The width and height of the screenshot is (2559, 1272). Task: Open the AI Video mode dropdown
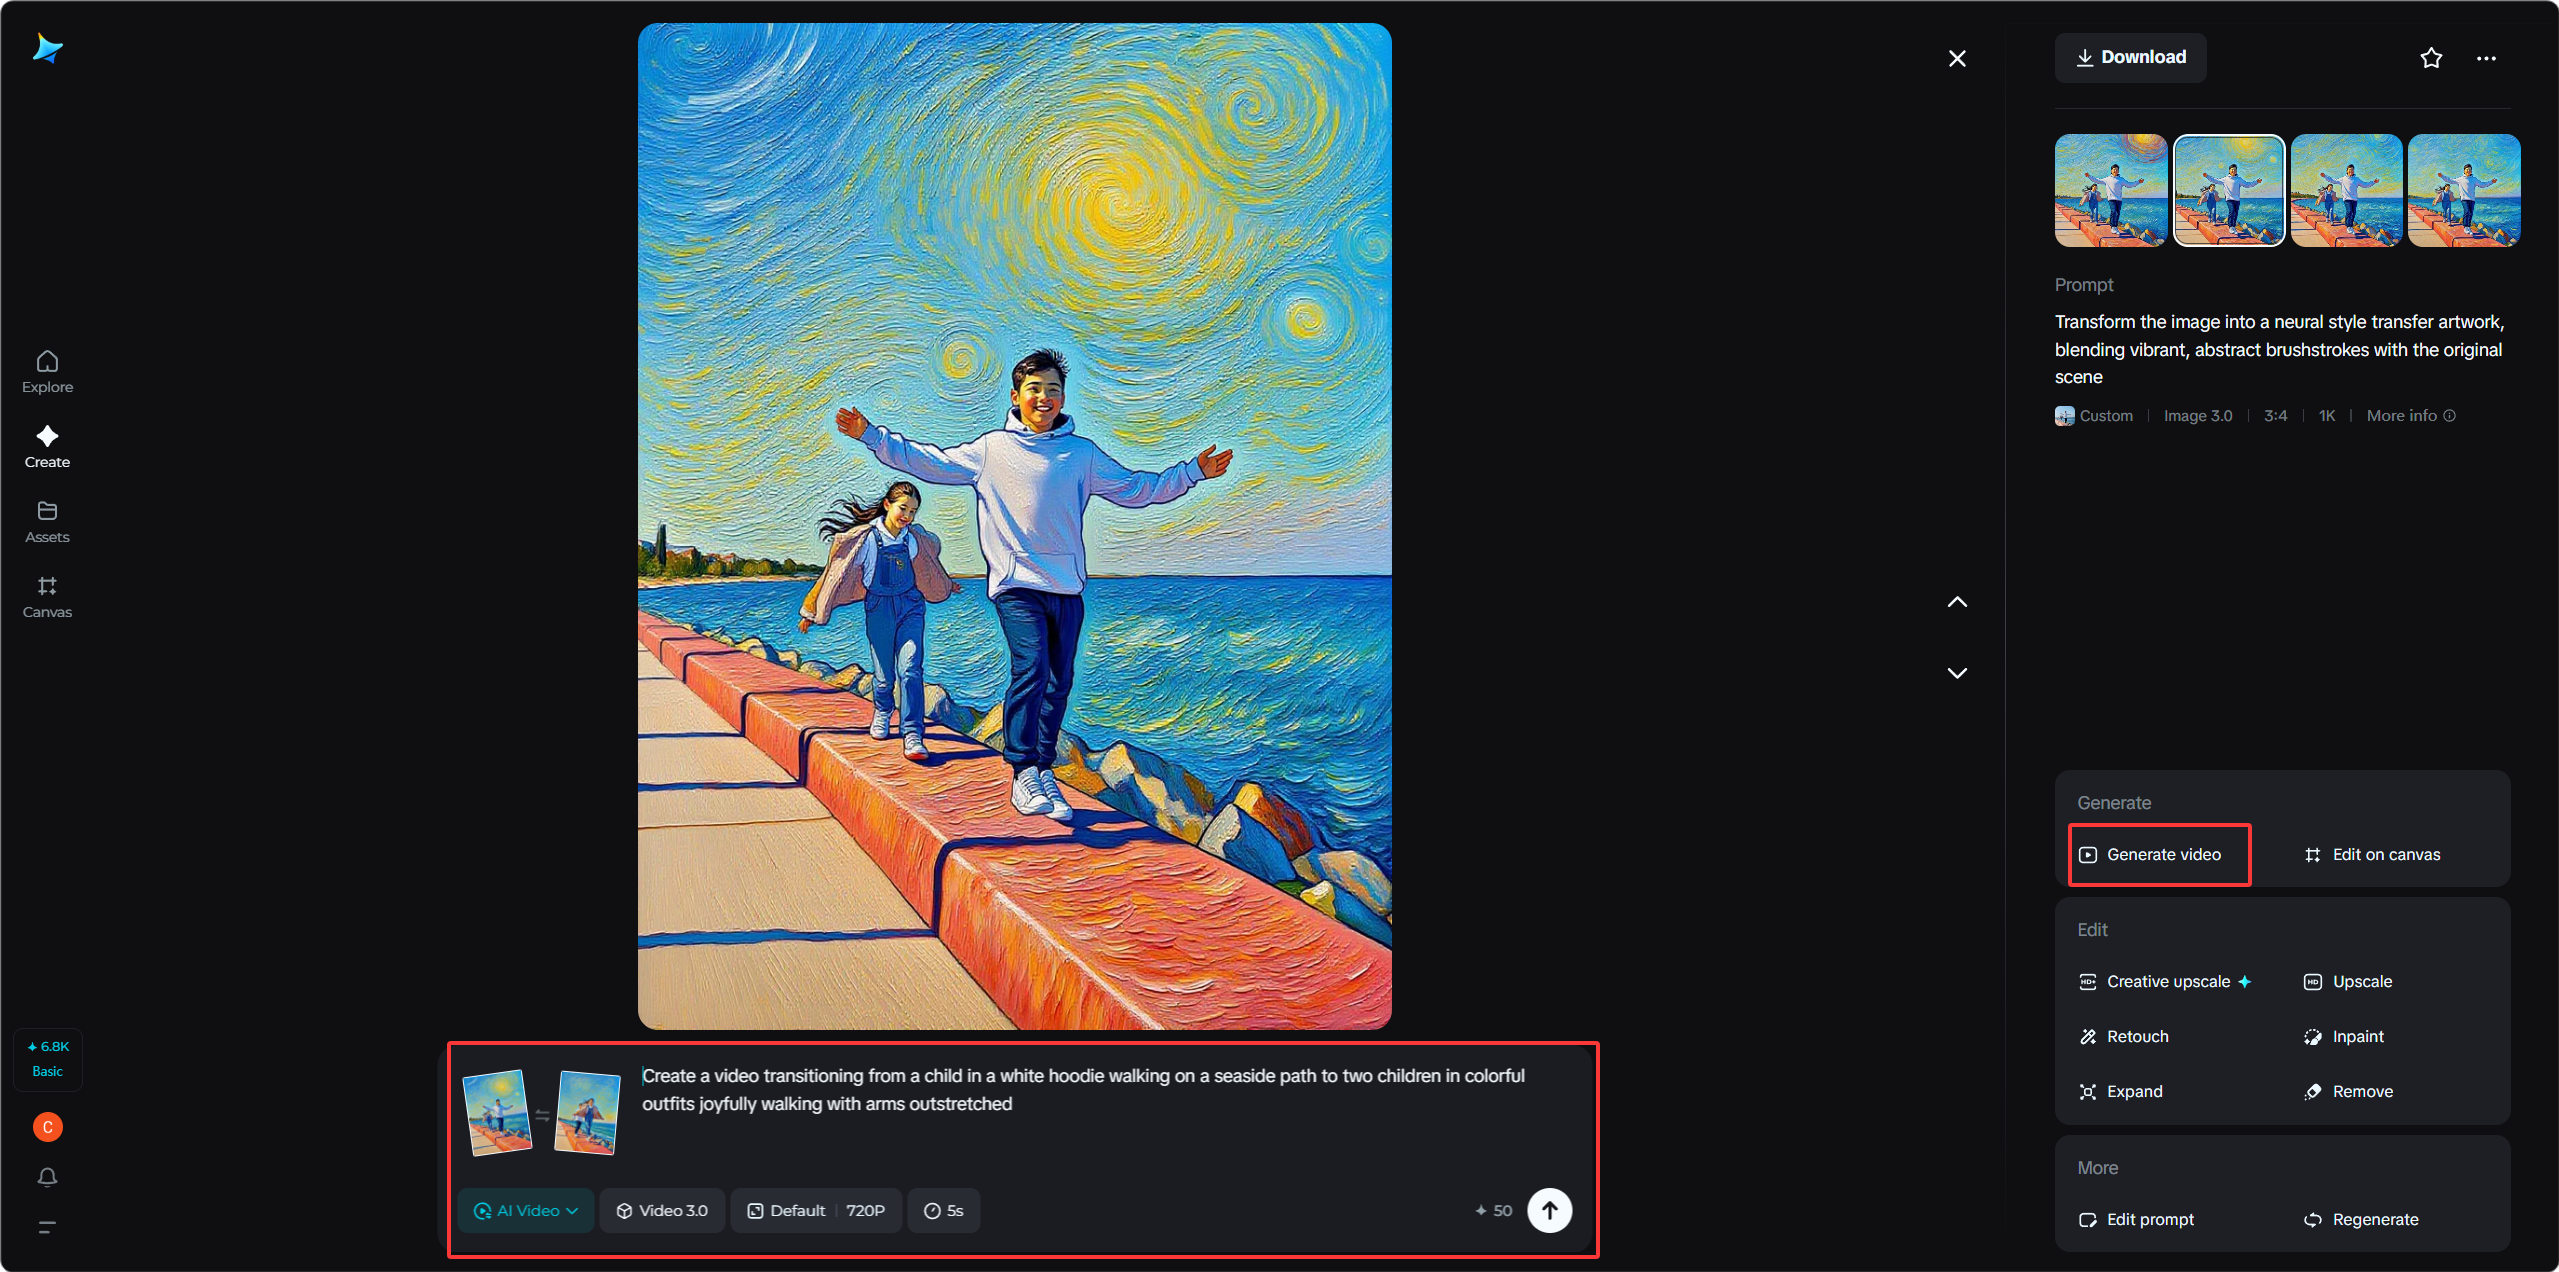[x=526, y=1210]
